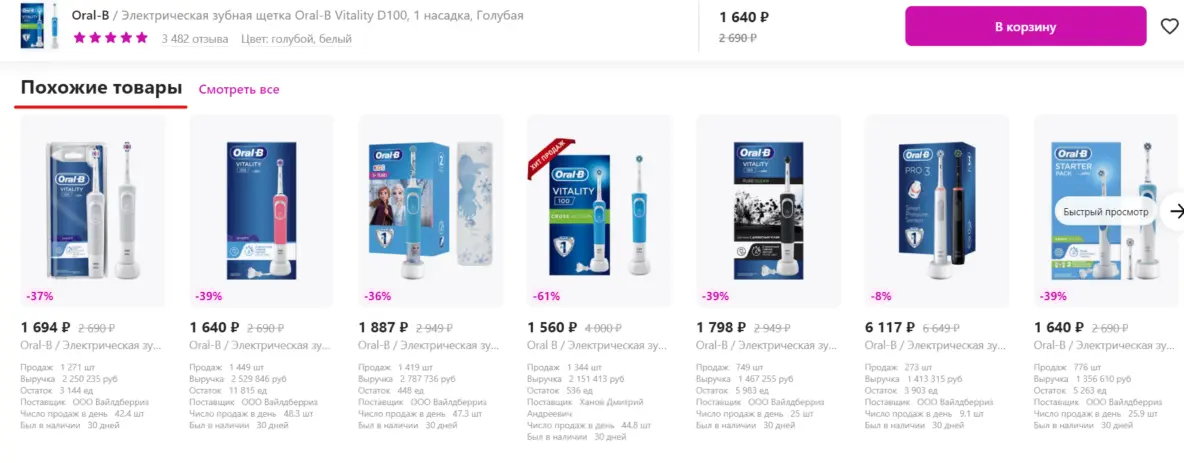This screenshot has width=1184, height=463.
Task: Add product to favorites with heart icon
Action: [x=1169, y=26]
